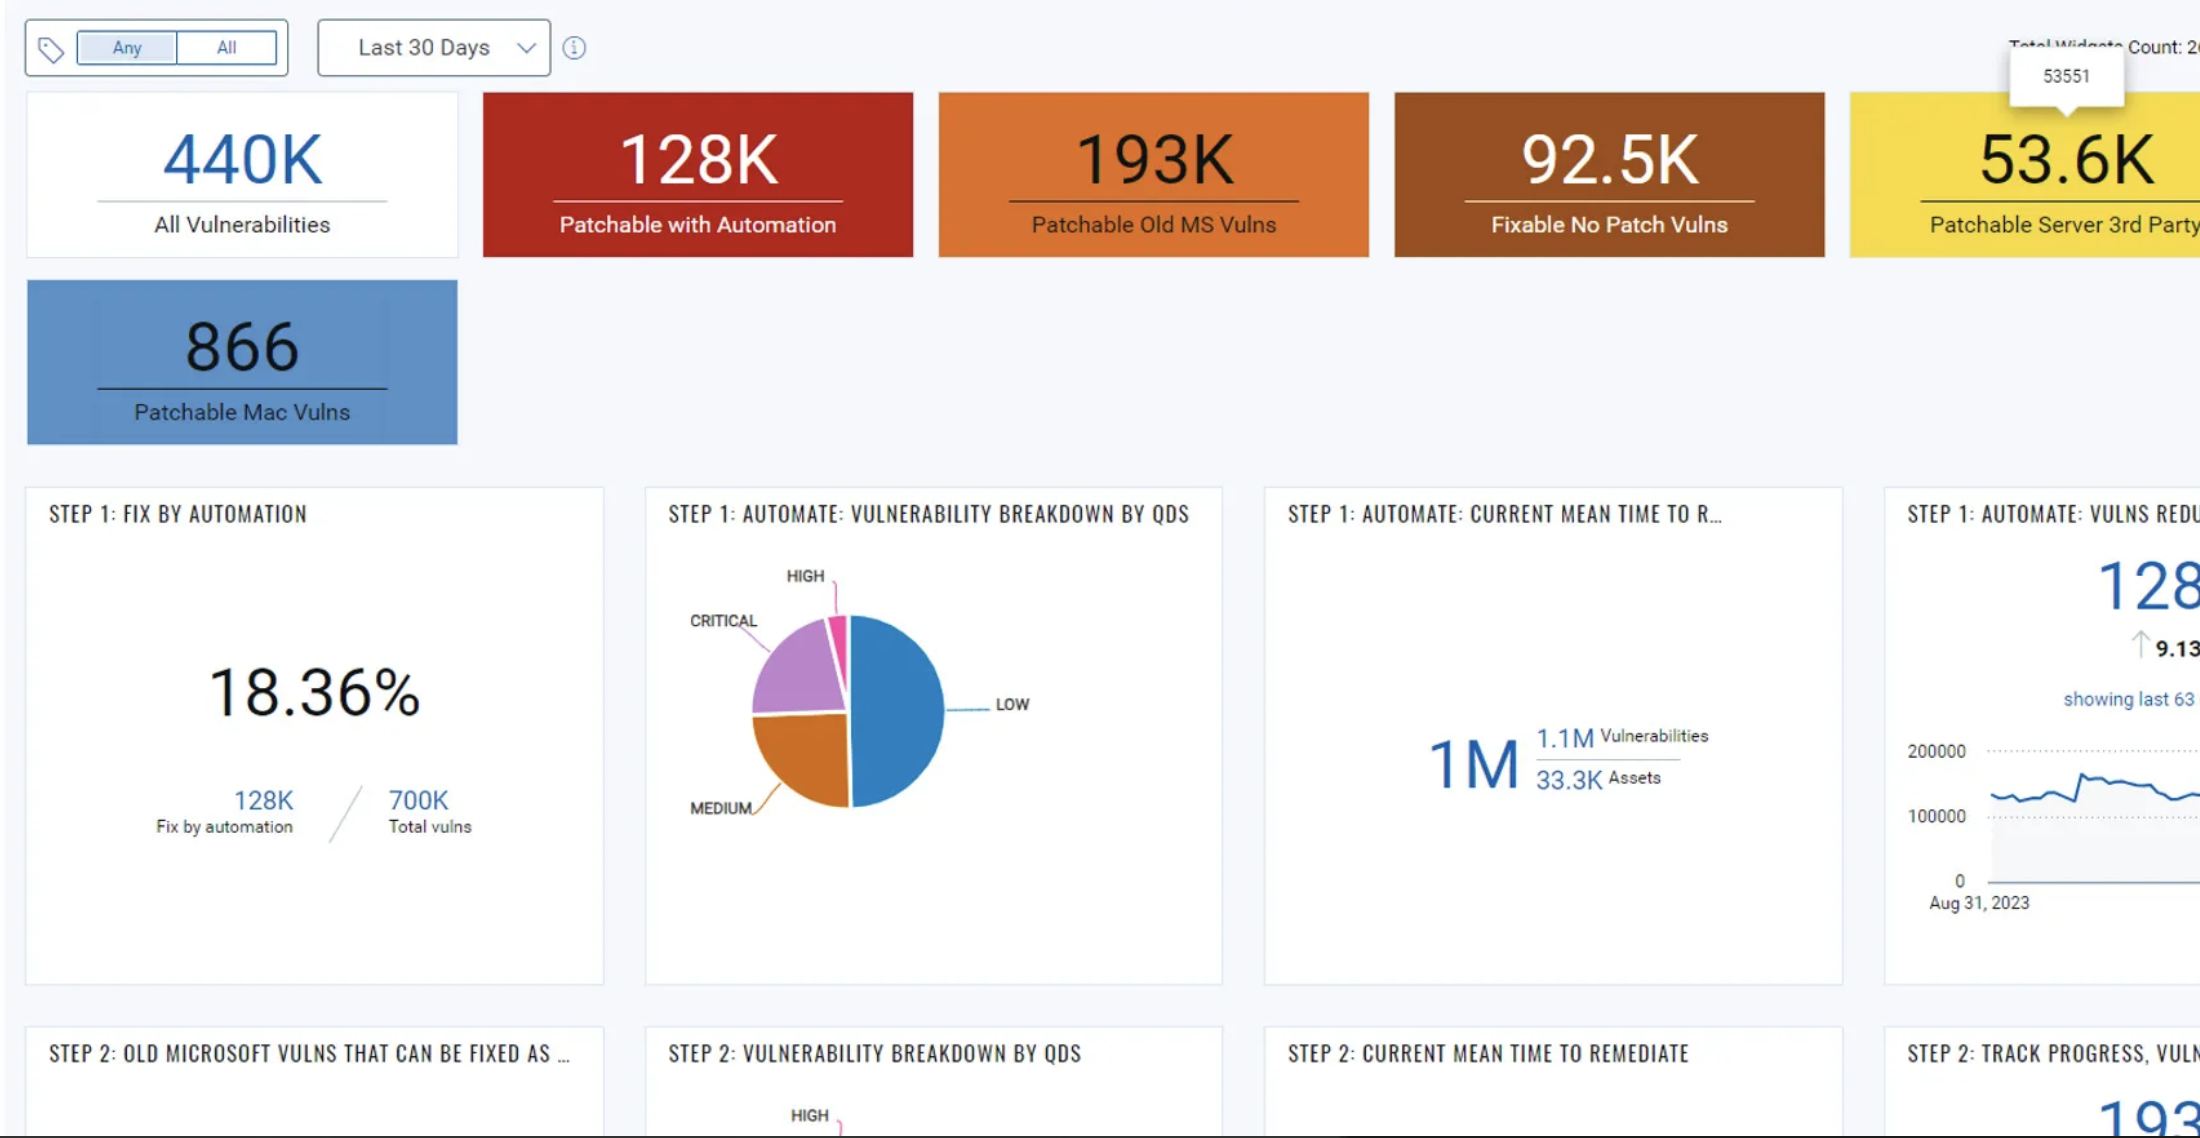Click the tag filter icon
Image resolution: width=2200 pixels, height=1138 pixels.
[x=51, y=48]
